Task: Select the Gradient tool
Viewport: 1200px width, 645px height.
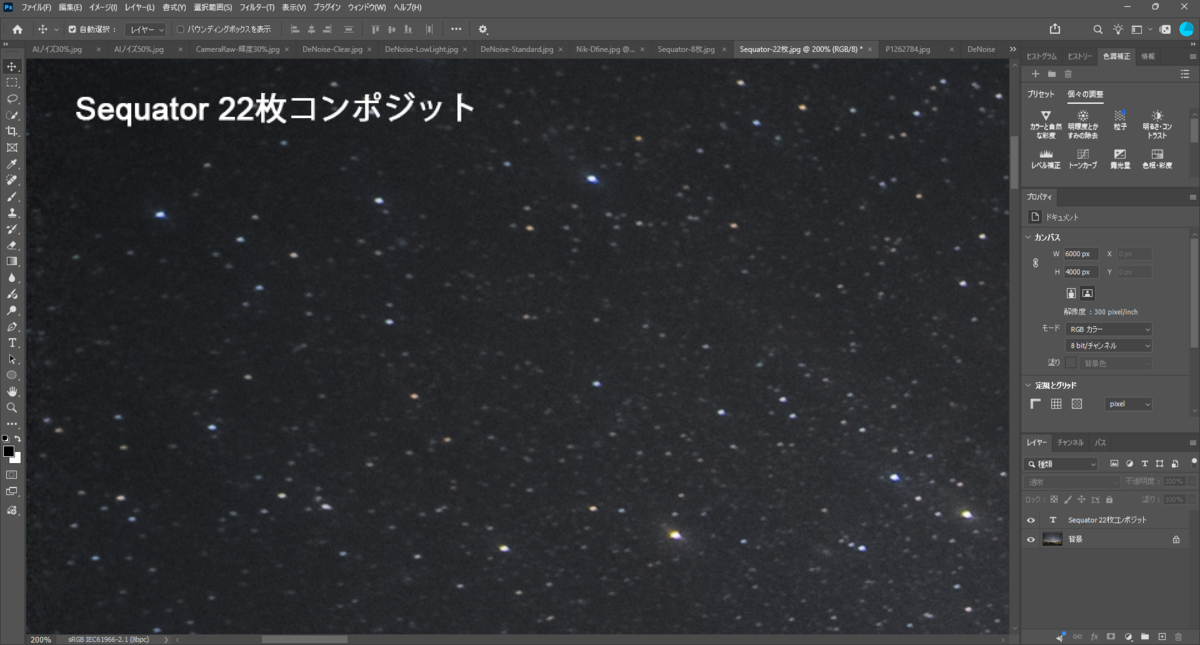Action: 12,261
